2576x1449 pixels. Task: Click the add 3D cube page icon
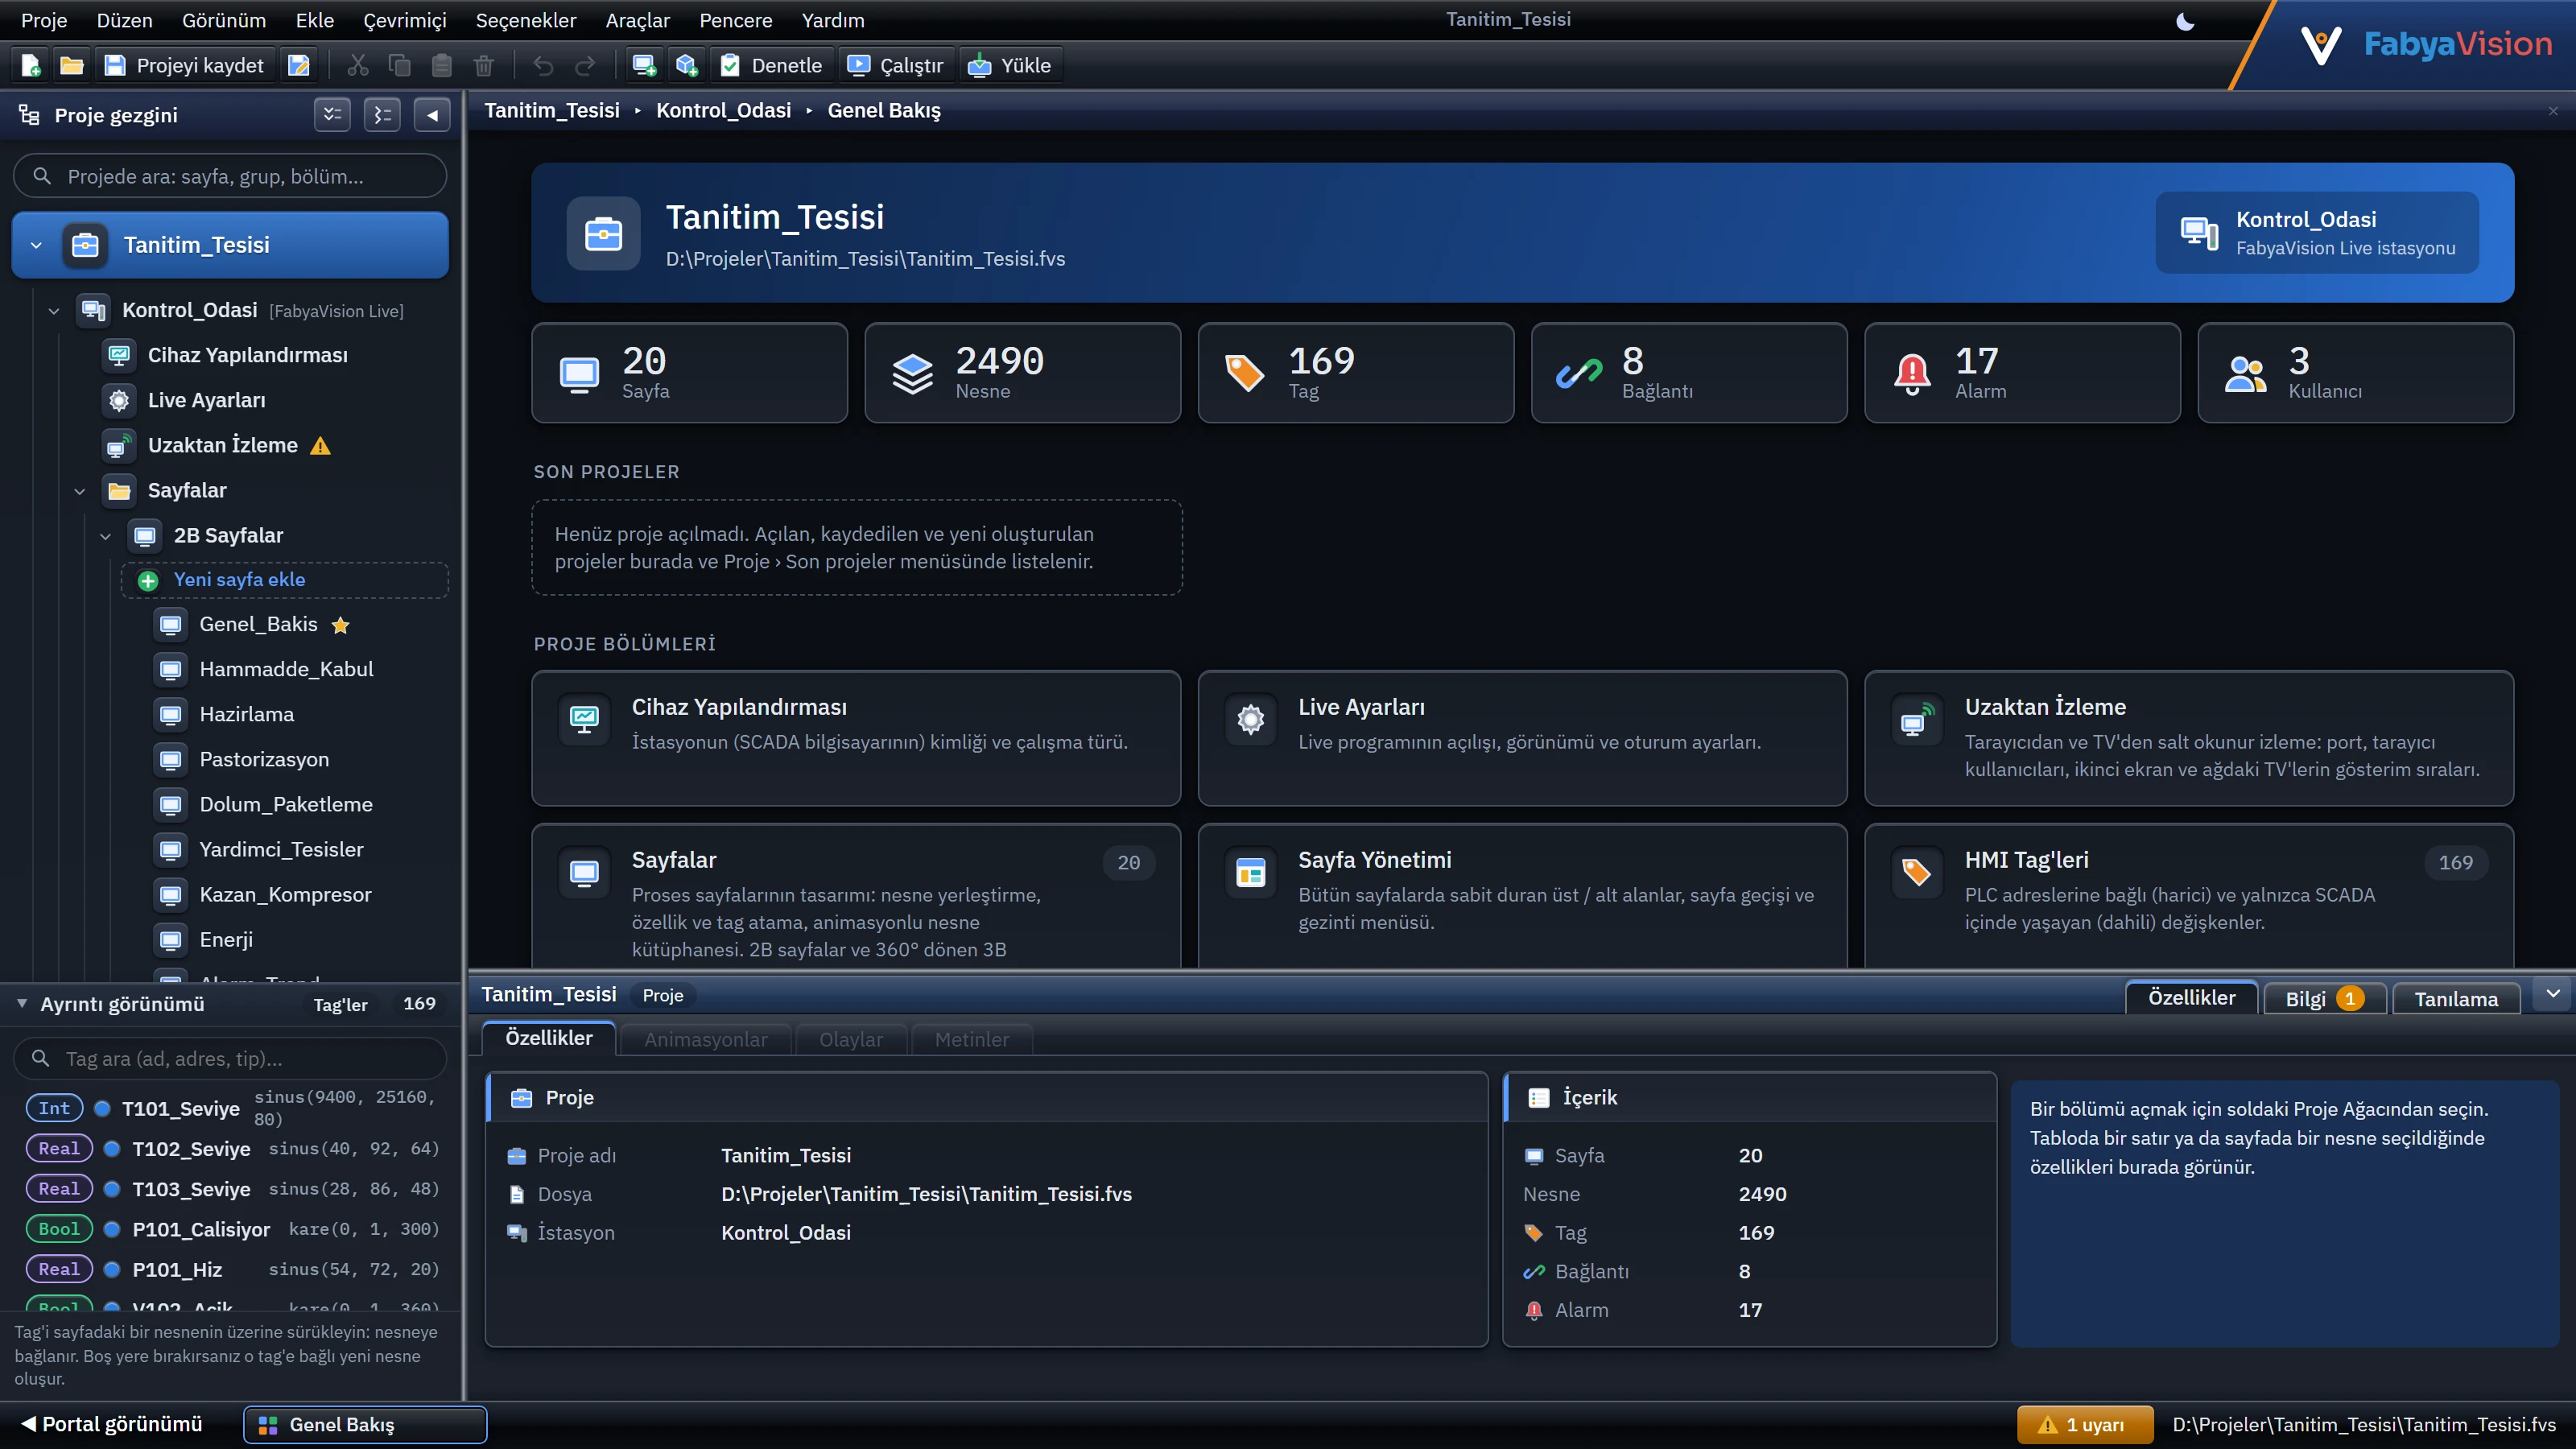coord(685,66)
